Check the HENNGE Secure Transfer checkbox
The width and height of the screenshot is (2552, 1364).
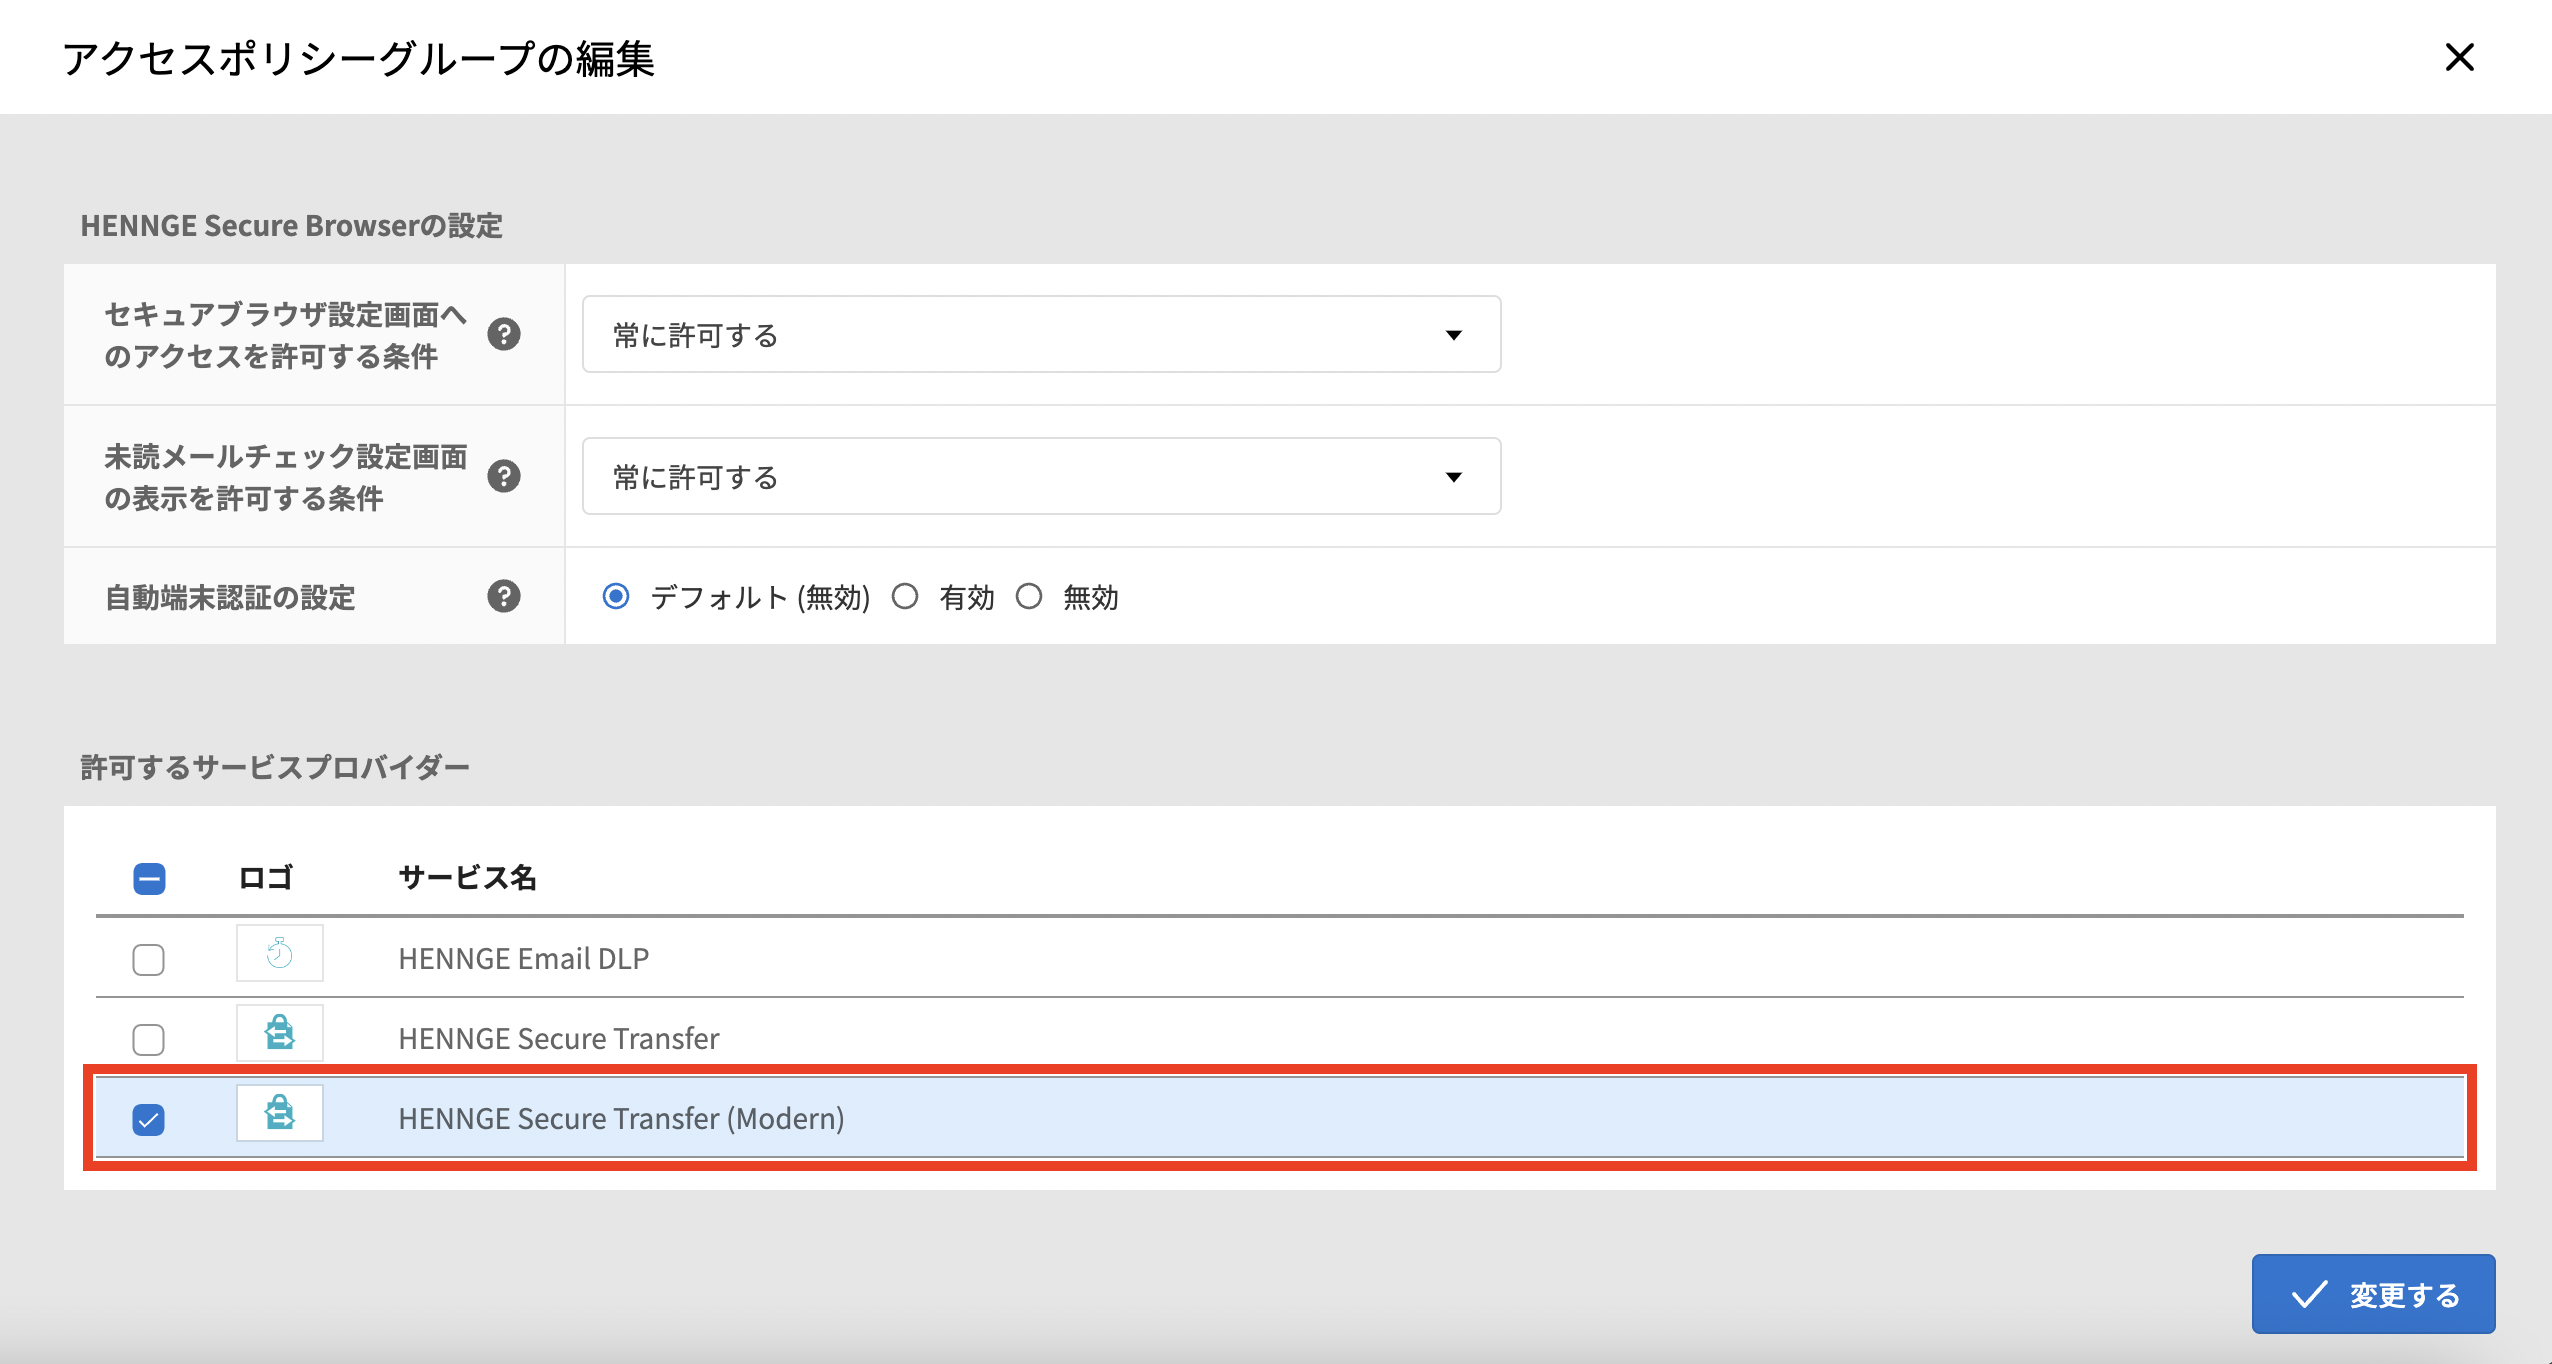tap(149, 1039)
